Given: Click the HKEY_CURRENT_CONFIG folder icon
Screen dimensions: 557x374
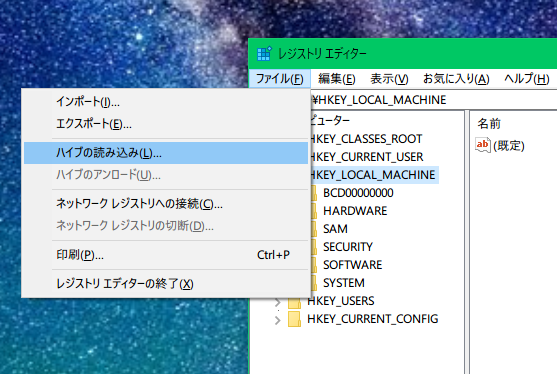Looking at the screenshot, I should coord(294,319).
